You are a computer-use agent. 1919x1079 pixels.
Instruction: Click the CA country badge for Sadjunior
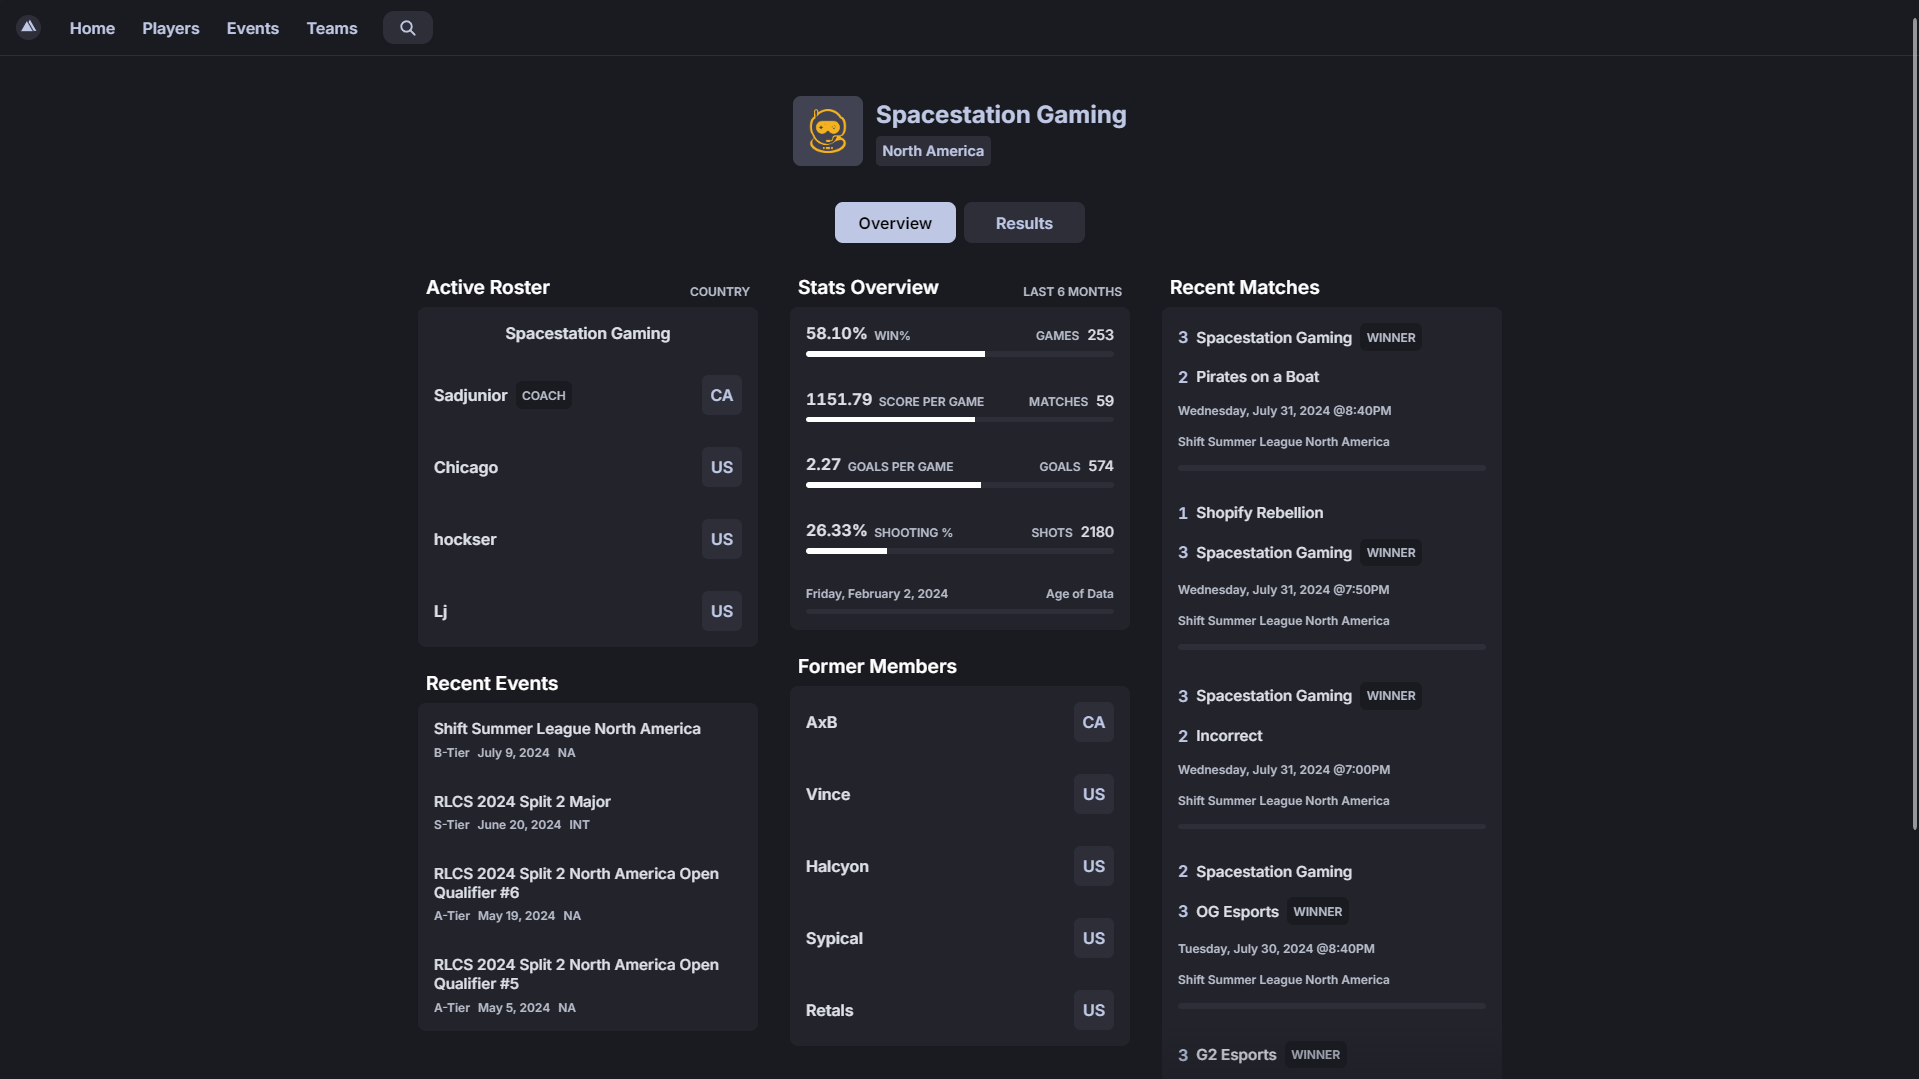[x=721, y=395]
